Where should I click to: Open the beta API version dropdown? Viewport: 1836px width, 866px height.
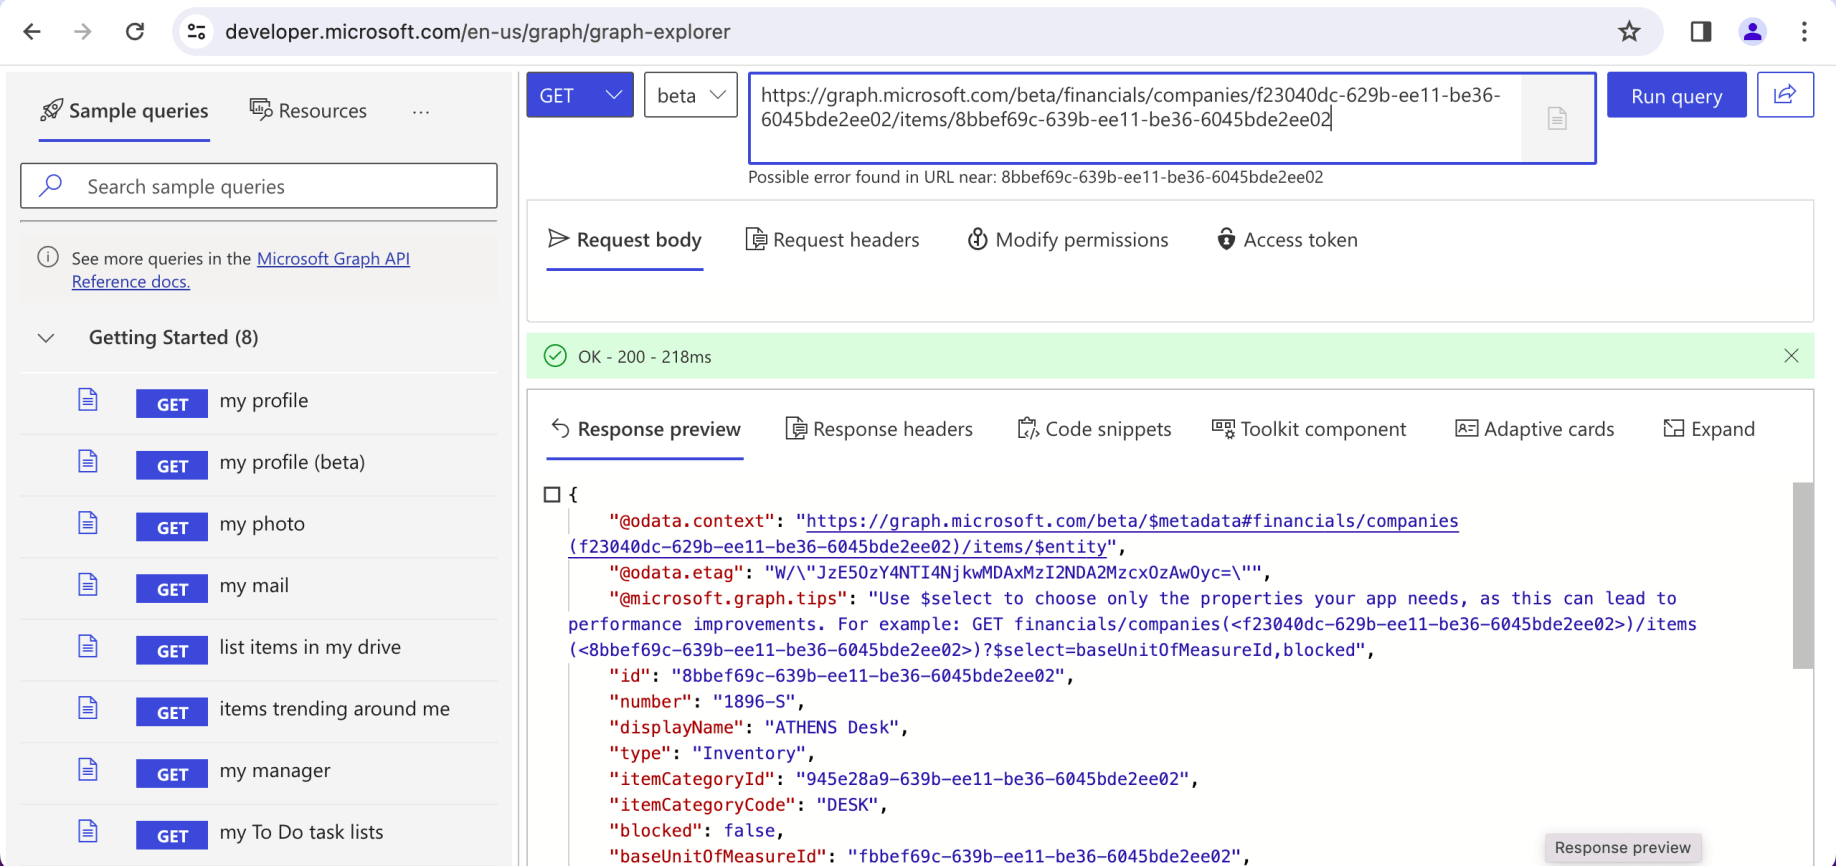pyautogui.click(x=690, y=96)
